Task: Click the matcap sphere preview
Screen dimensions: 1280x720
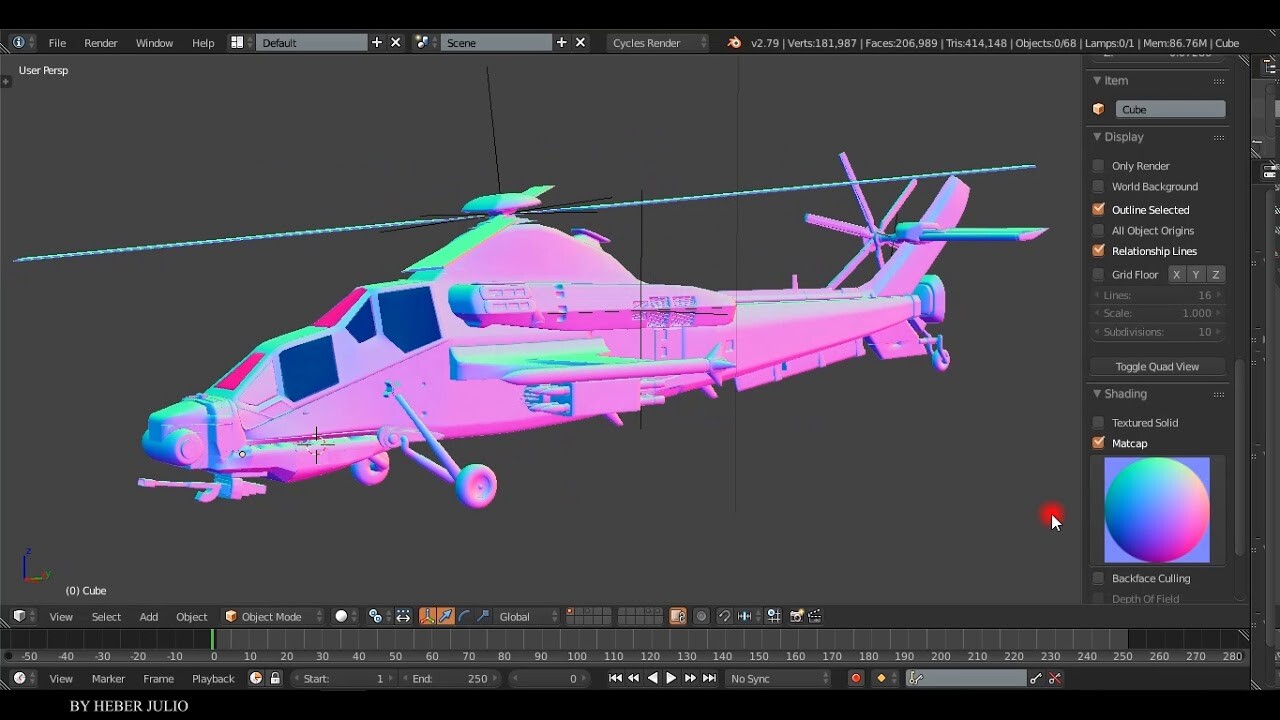Action: 1157,510
